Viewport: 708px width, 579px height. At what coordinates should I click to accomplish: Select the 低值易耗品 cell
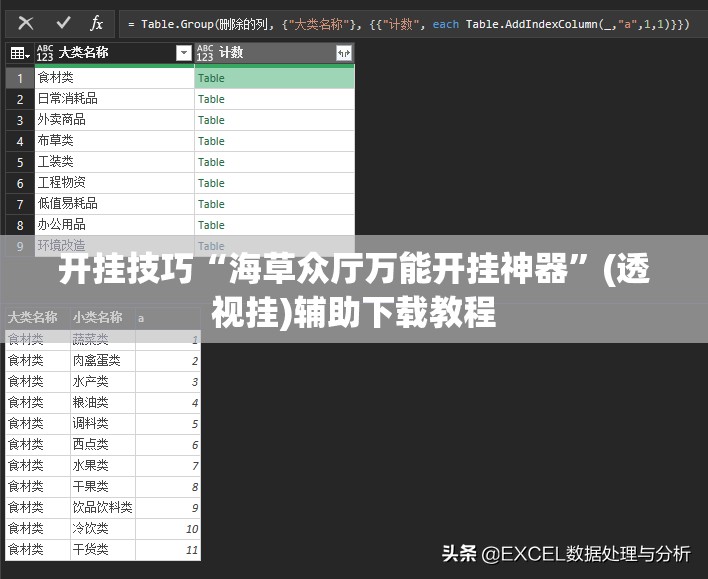tap(114, 204)
